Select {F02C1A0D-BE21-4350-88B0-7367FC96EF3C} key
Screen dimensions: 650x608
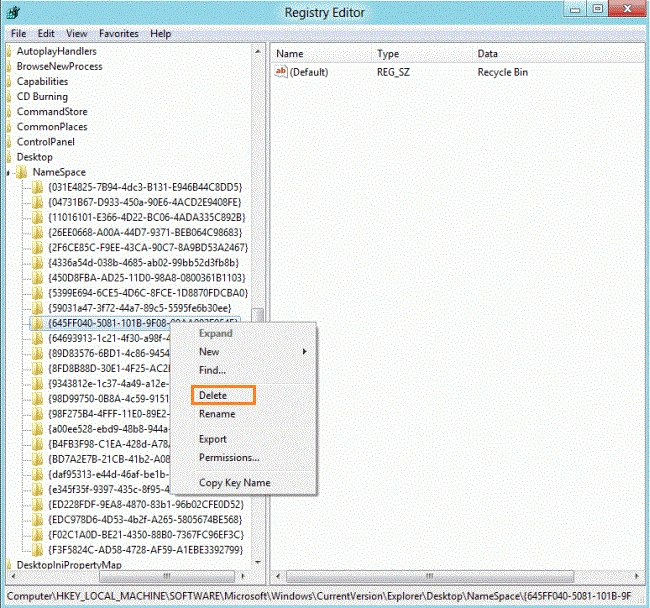146,535
